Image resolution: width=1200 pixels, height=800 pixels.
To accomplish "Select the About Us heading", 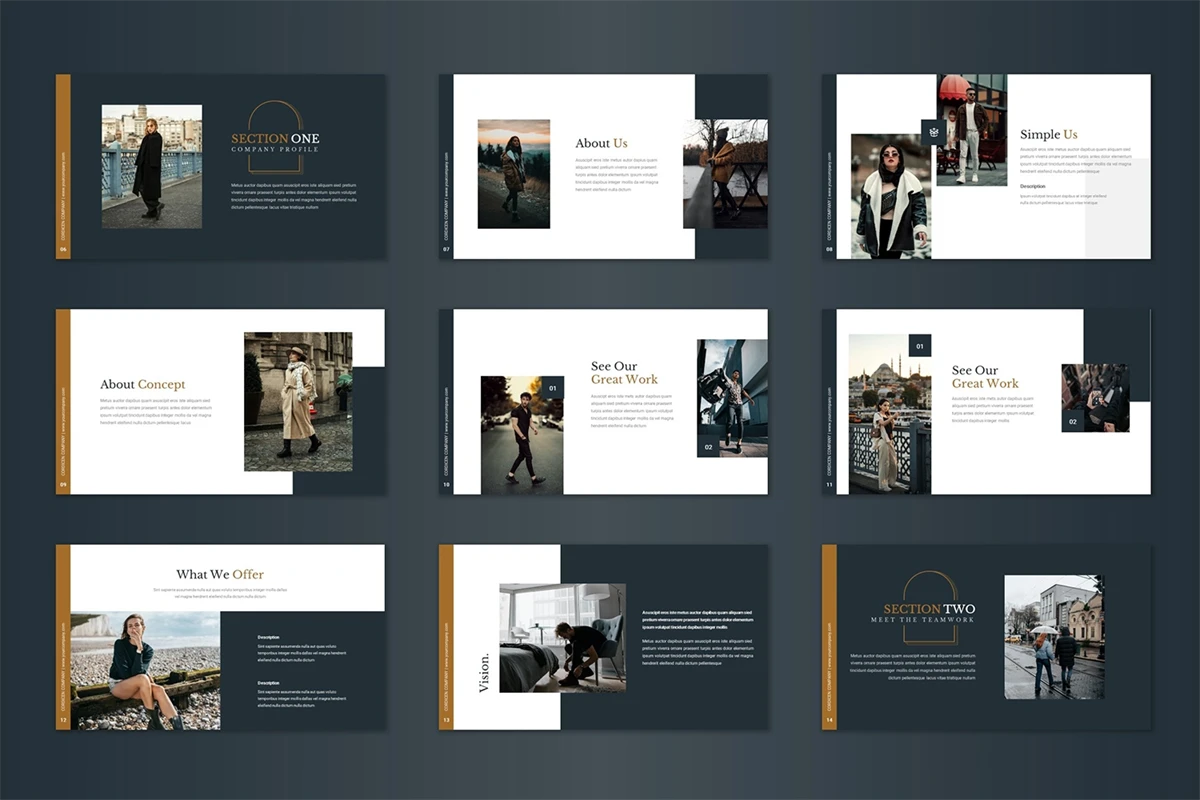I will coord(601,143).
